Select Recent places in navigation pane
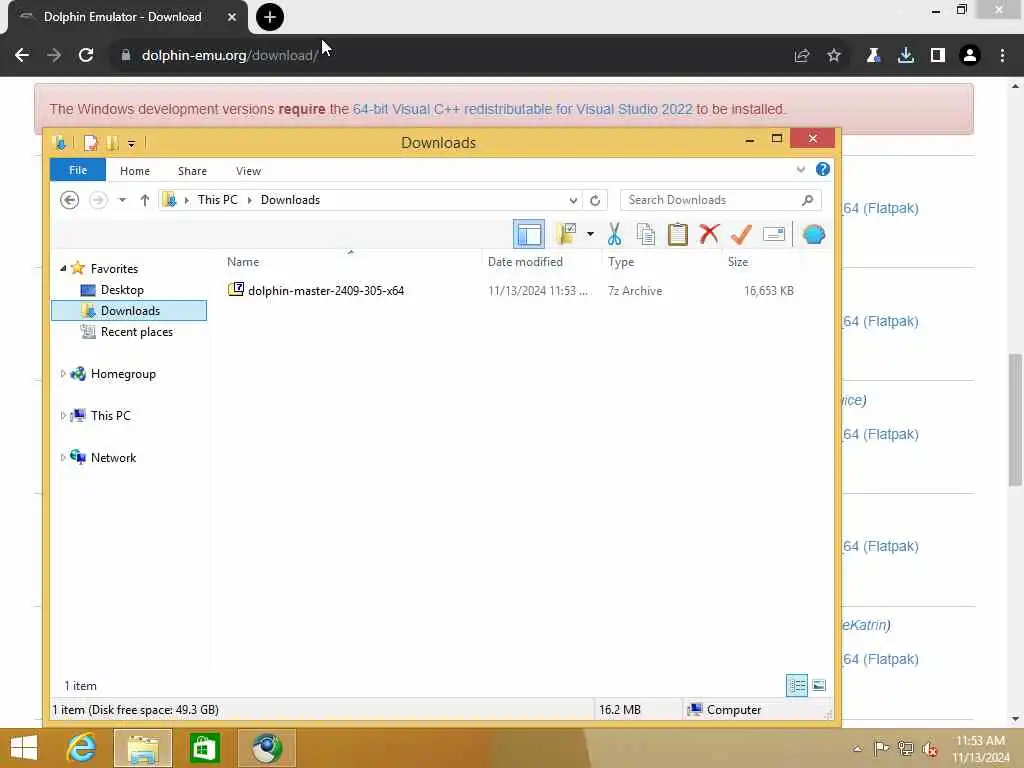This screenshot has width=1024, height=768. pos(136,332)
